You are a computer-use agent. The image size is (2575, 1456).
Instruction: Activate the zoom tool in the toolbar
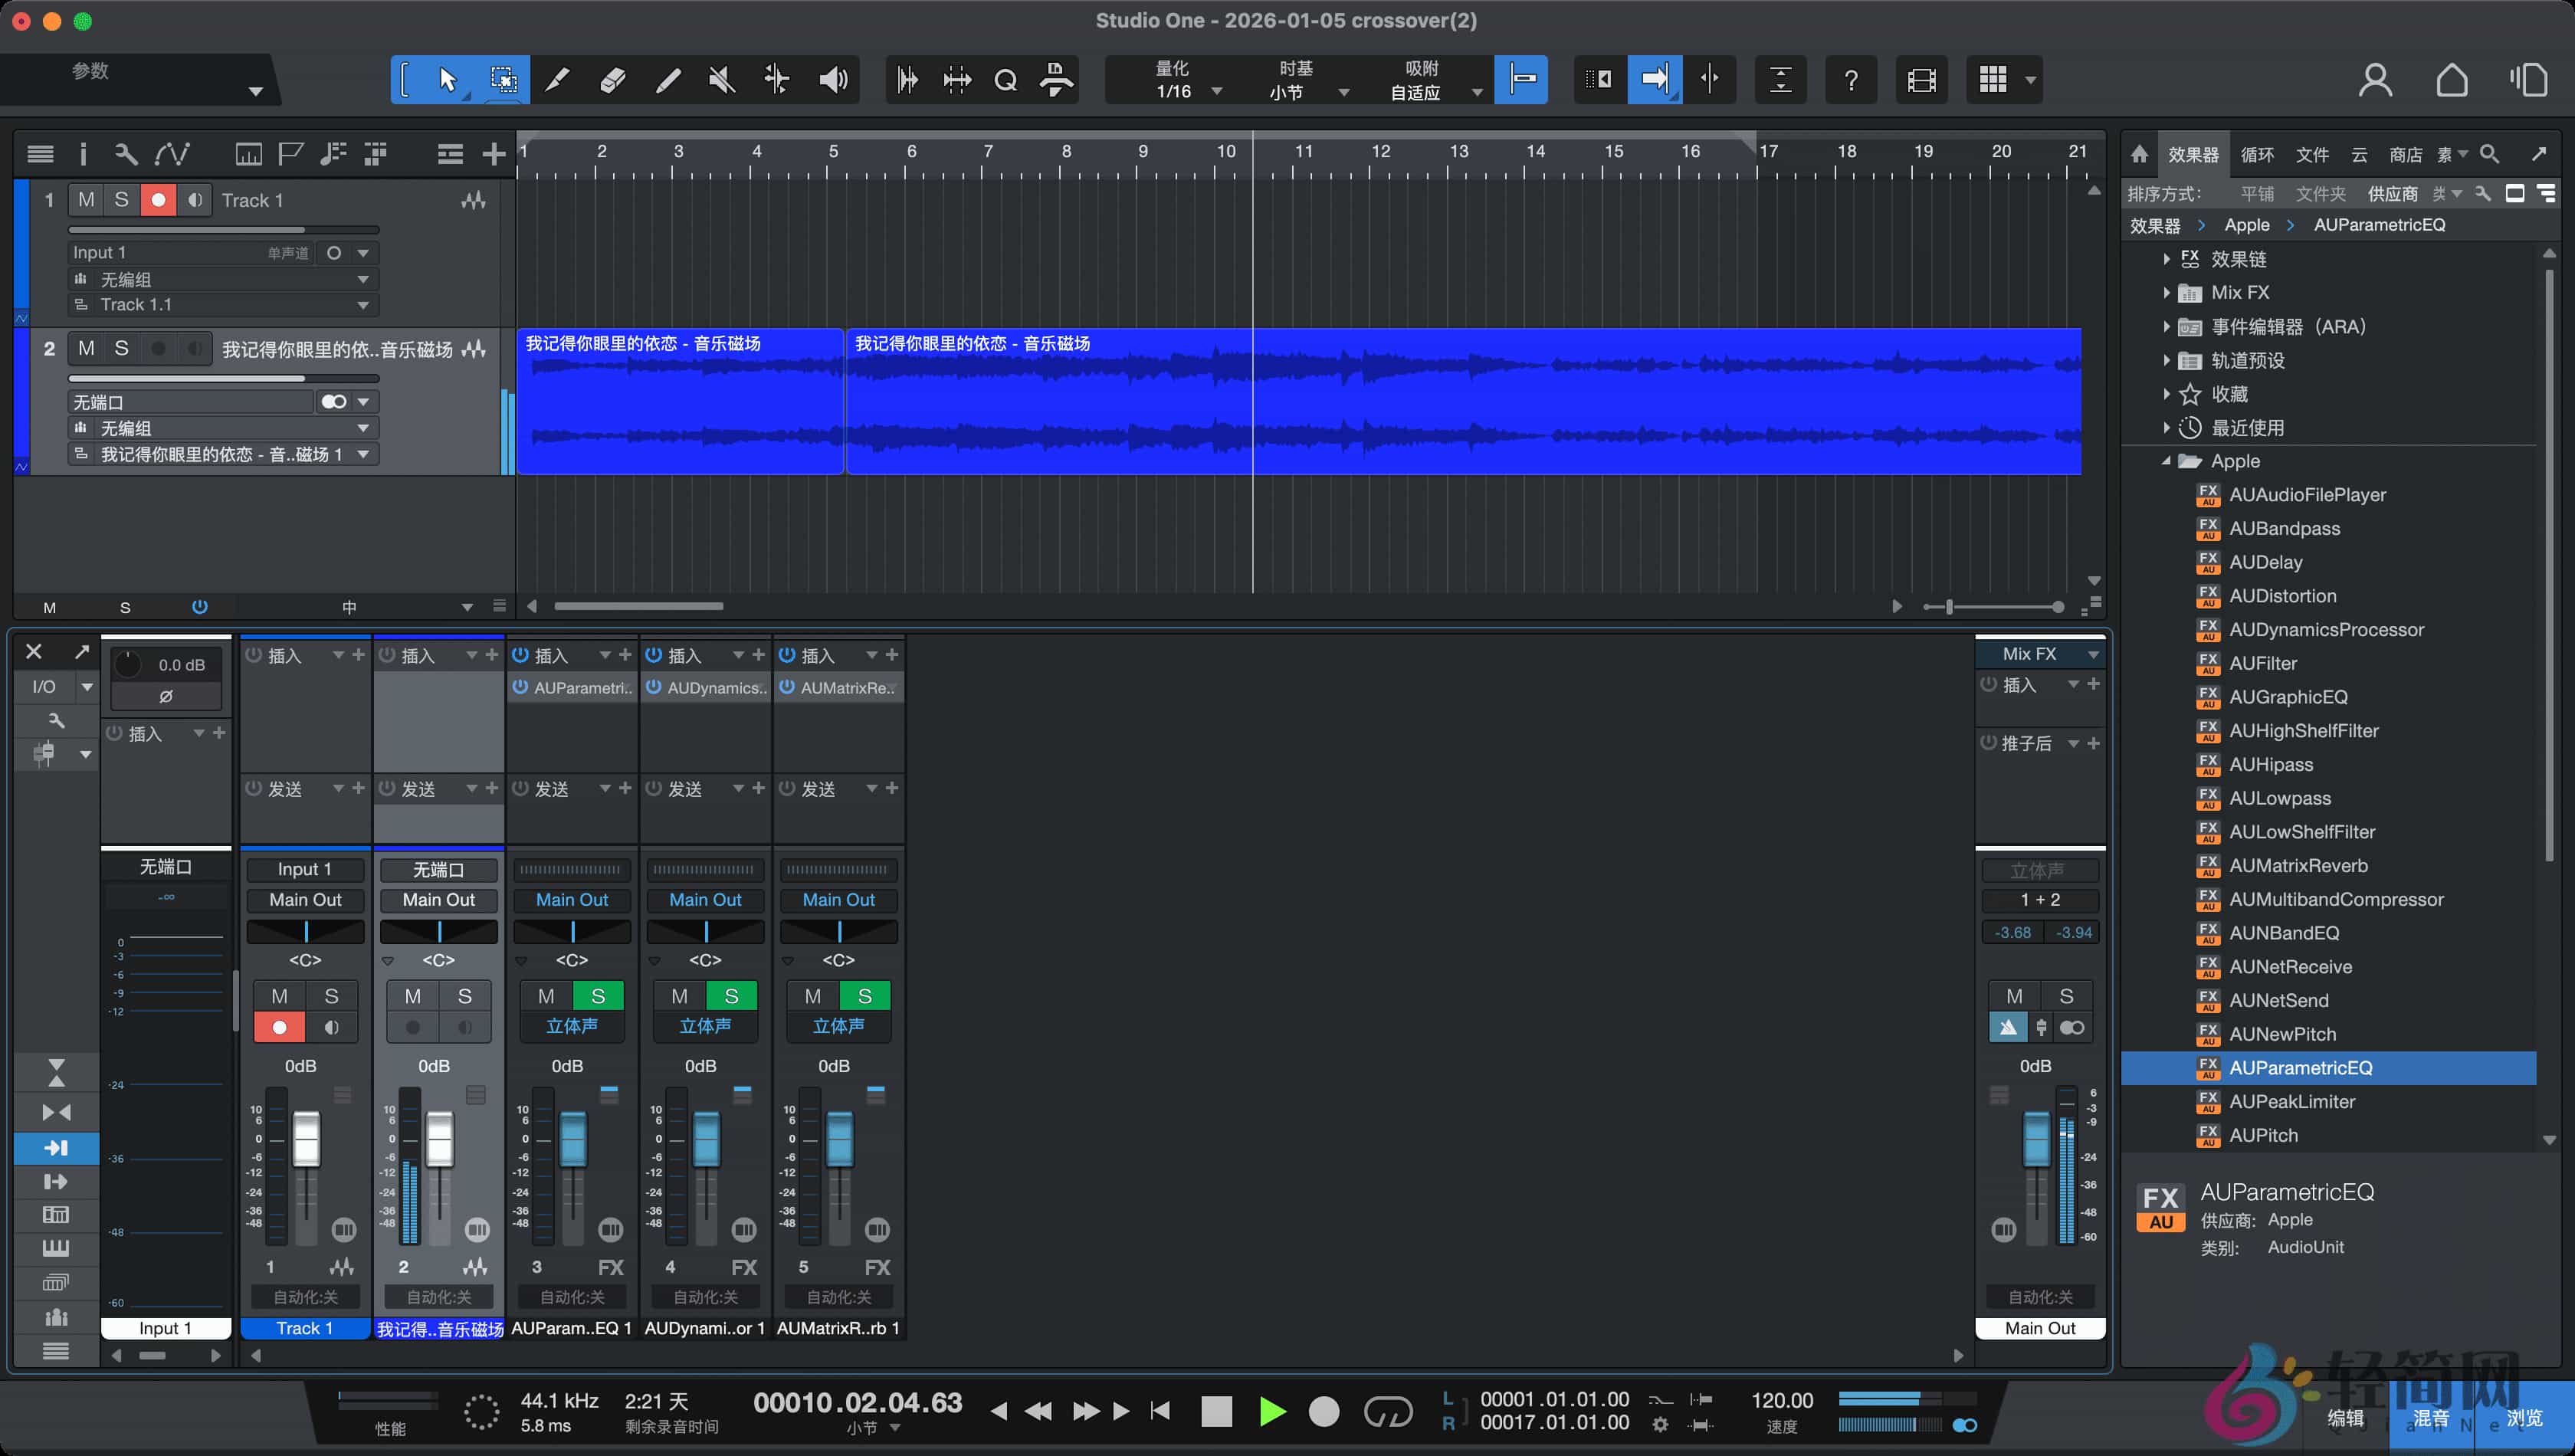[x=1006, y=80]
